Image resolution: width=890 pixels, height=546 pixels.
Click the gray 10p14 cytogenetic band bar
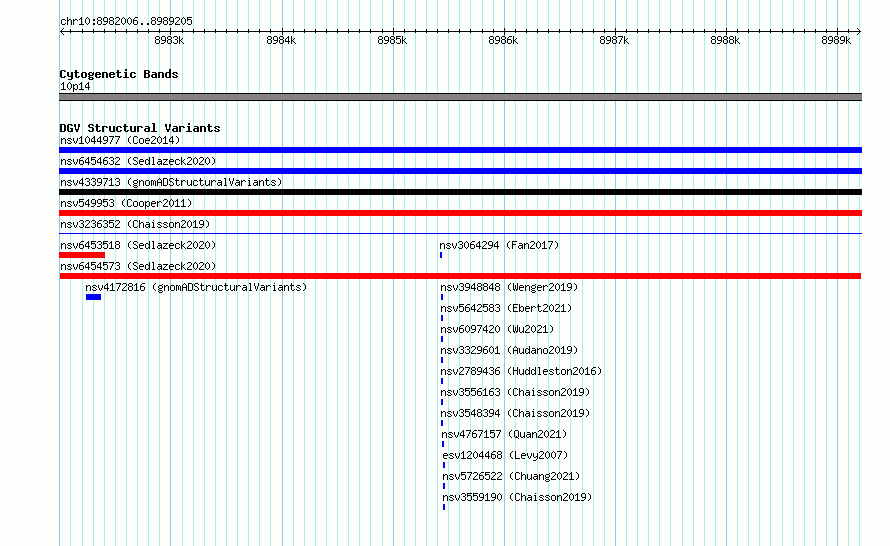(x=460, y=97)
